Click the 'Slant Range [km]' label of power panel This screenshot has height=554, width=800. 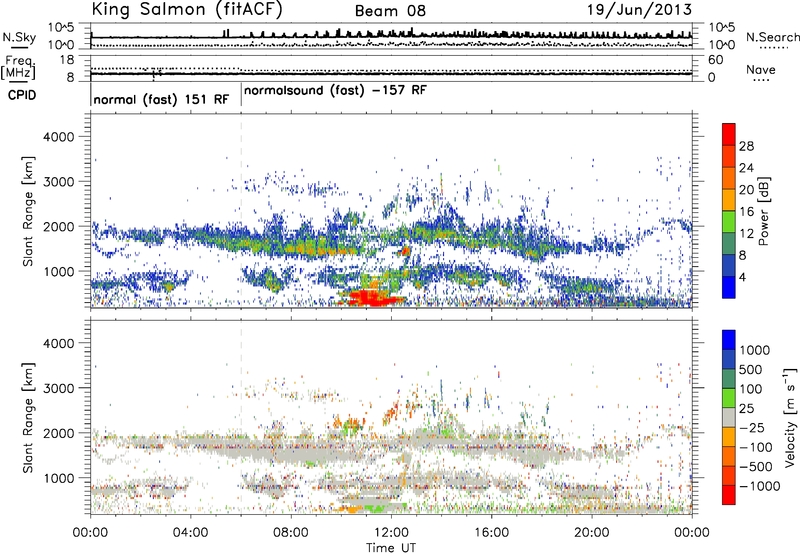pyautogui.click(x=28, y=211)
